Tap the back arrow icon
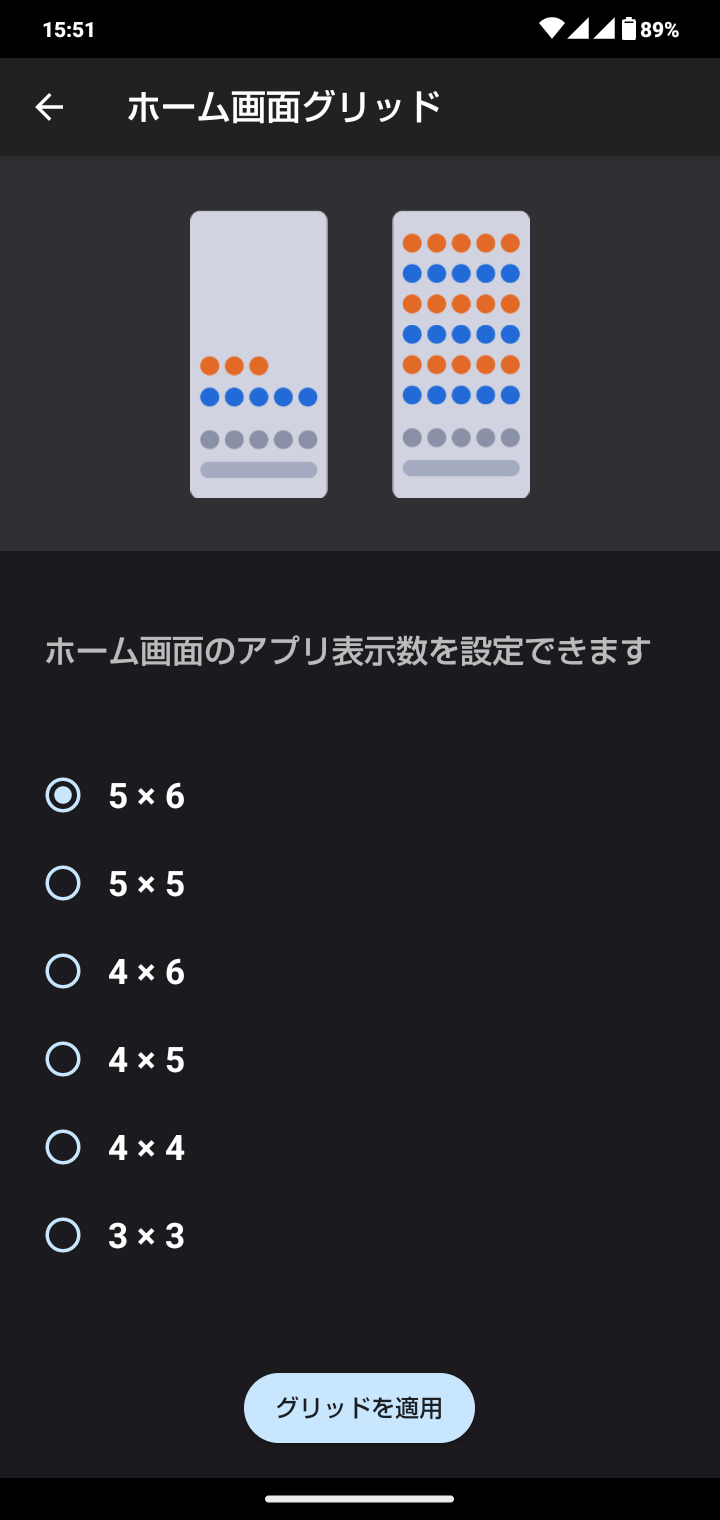 [x=49, y=107]
